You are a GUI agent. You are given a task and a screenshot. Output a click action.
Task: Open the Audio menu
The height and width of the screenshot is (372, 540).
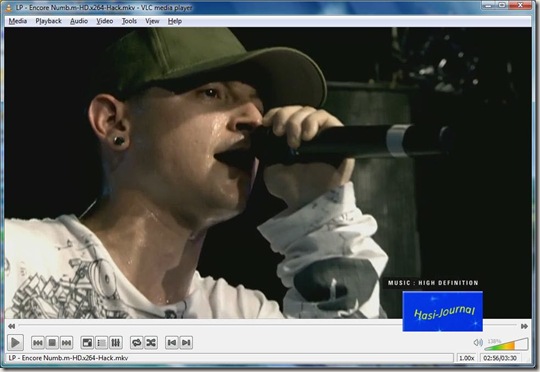[x=79, y=21]
